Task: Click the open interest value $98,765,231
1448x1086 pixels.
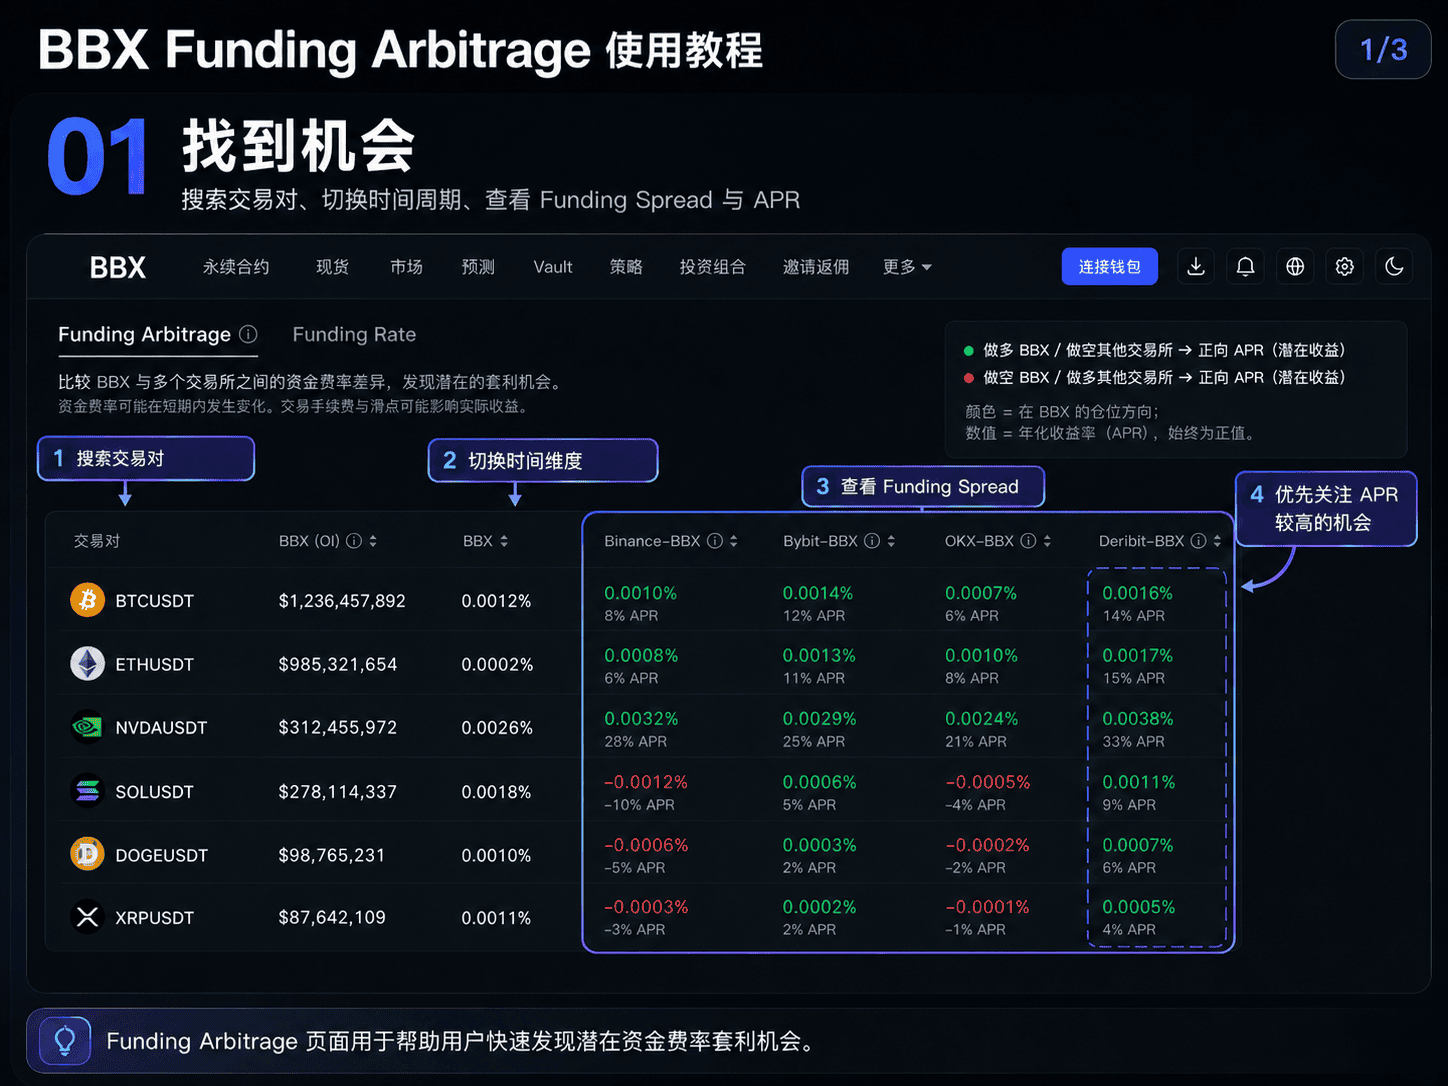Action: (x=332, y=855)
